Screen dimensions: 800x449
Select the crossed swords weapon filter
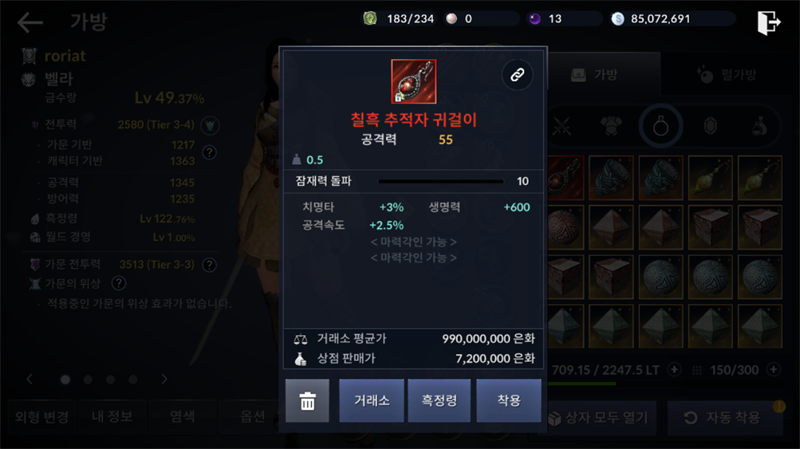pyautogui.click(x=562, y=126)
